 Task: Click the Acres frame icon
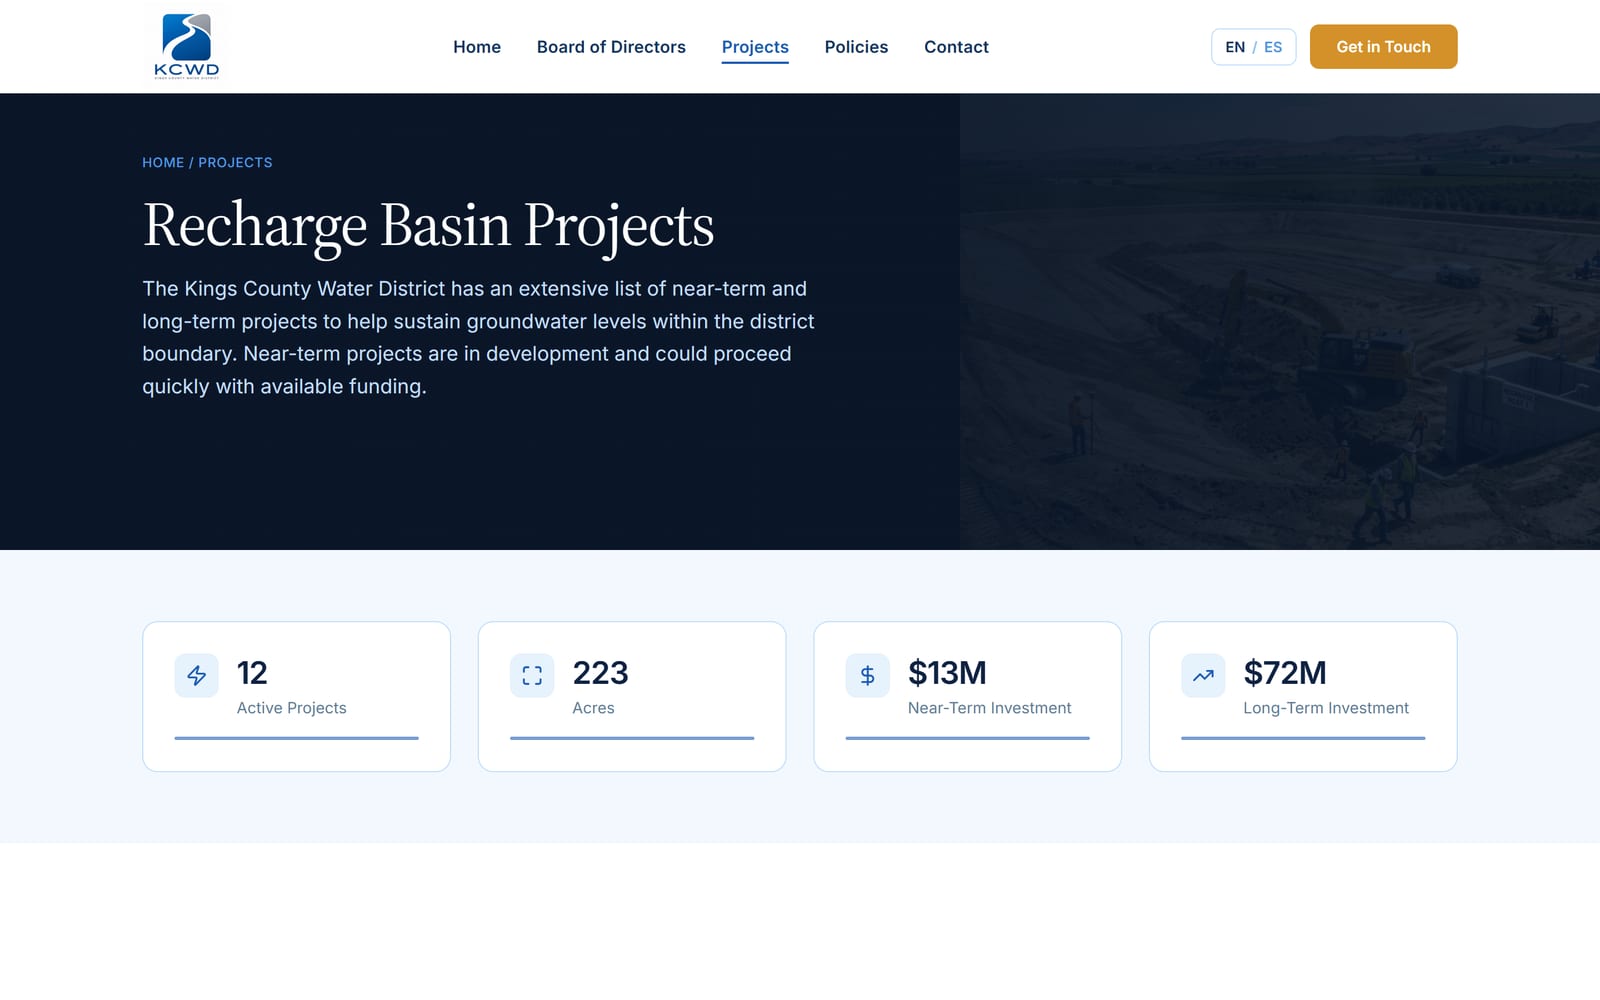tap(532, 676)
